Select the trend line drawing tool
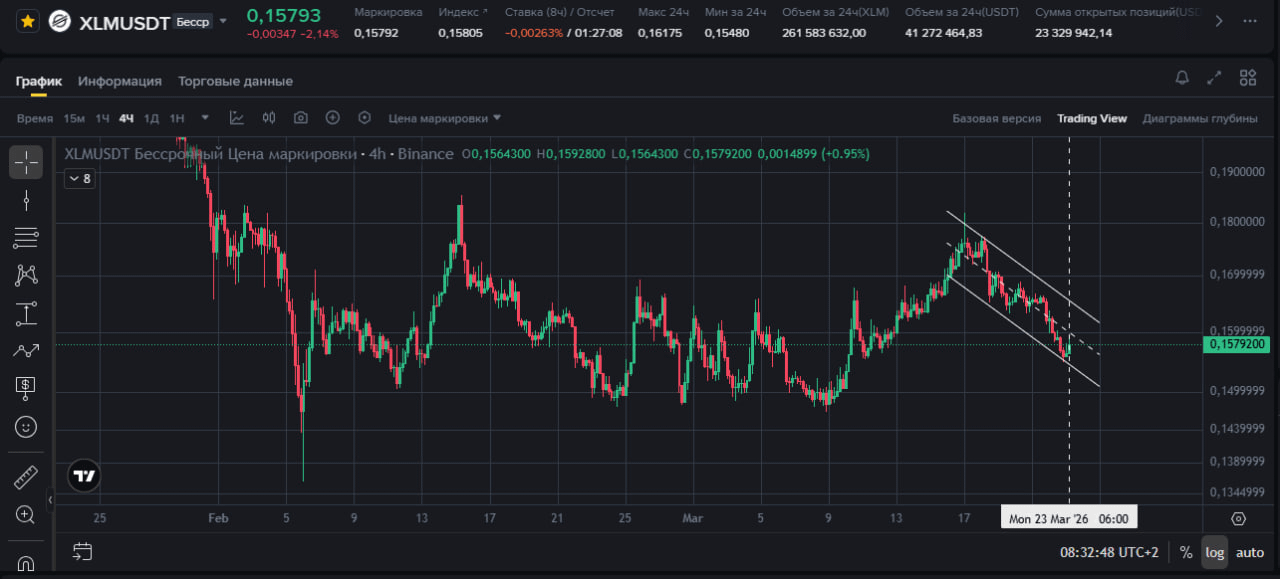 [x=26, y=200]
